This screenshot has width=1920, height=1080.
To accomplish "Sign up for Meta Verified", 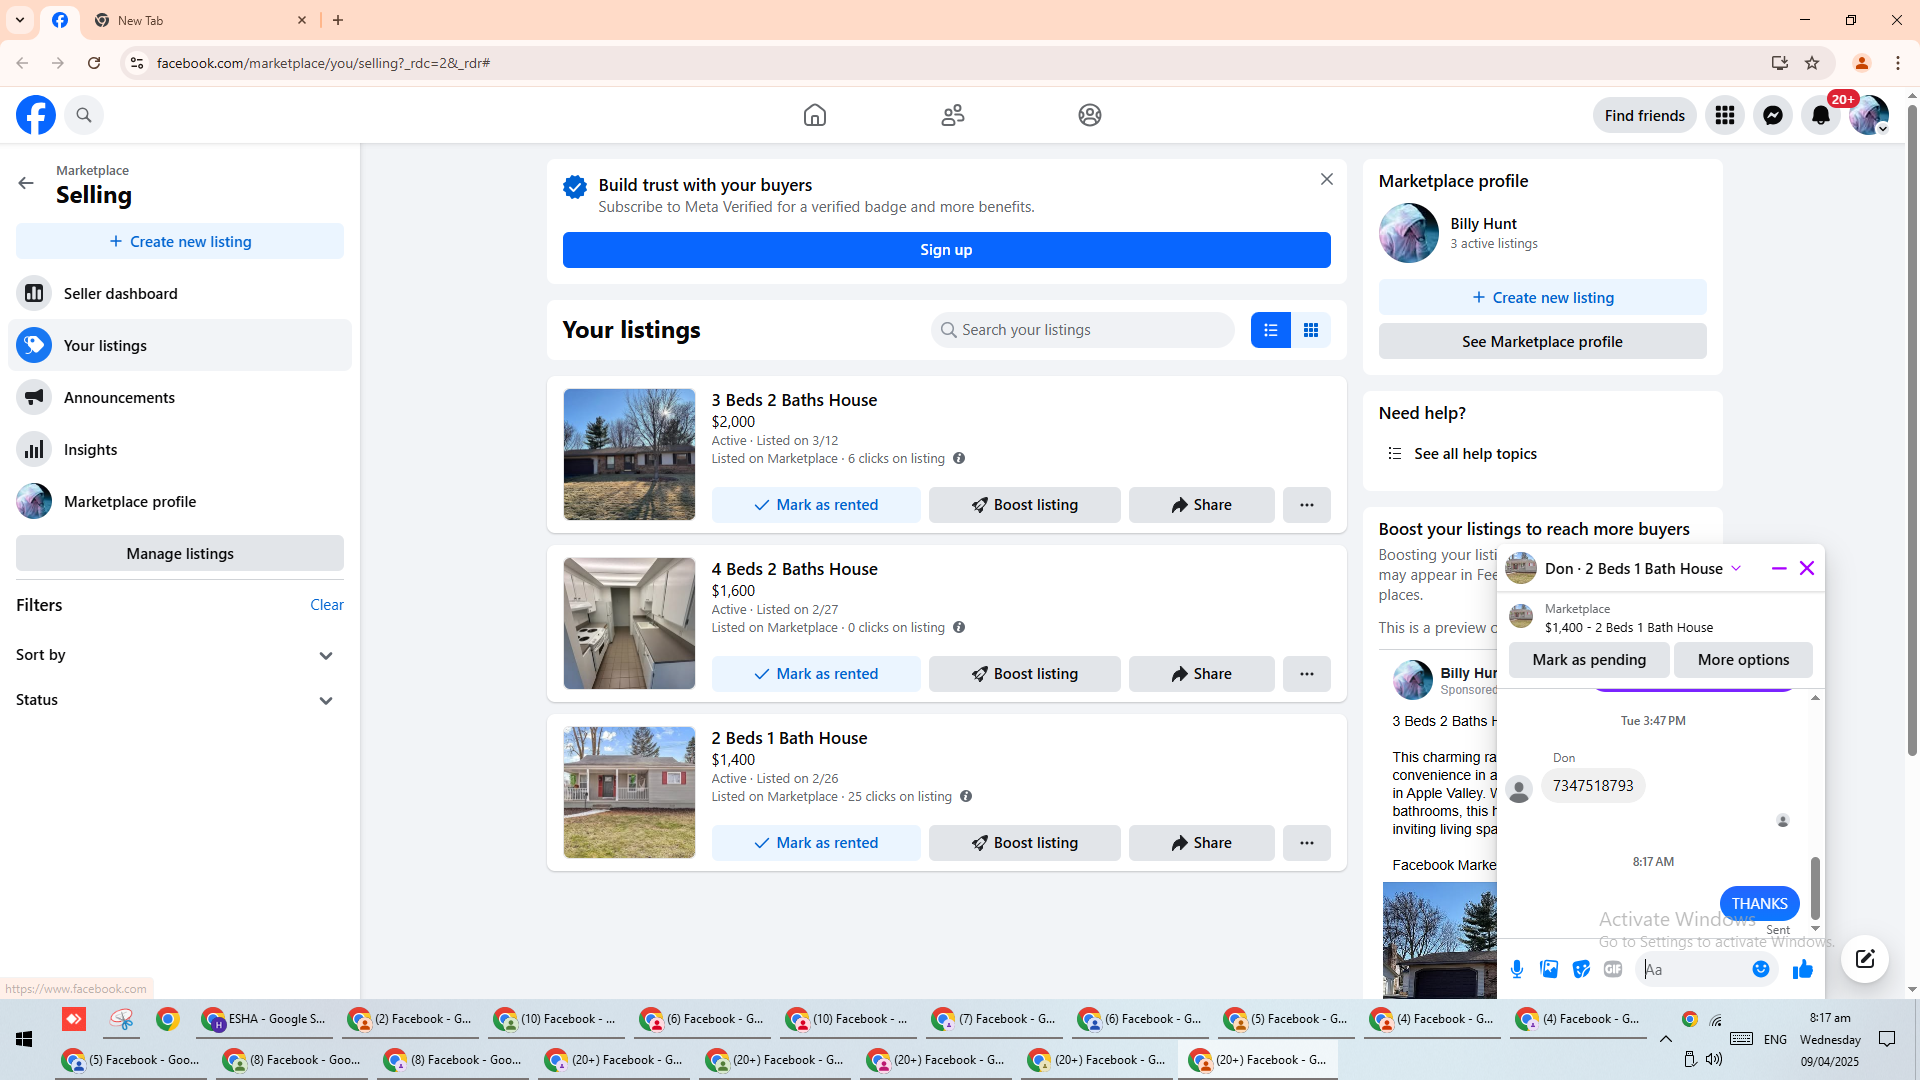I will 946,250.
